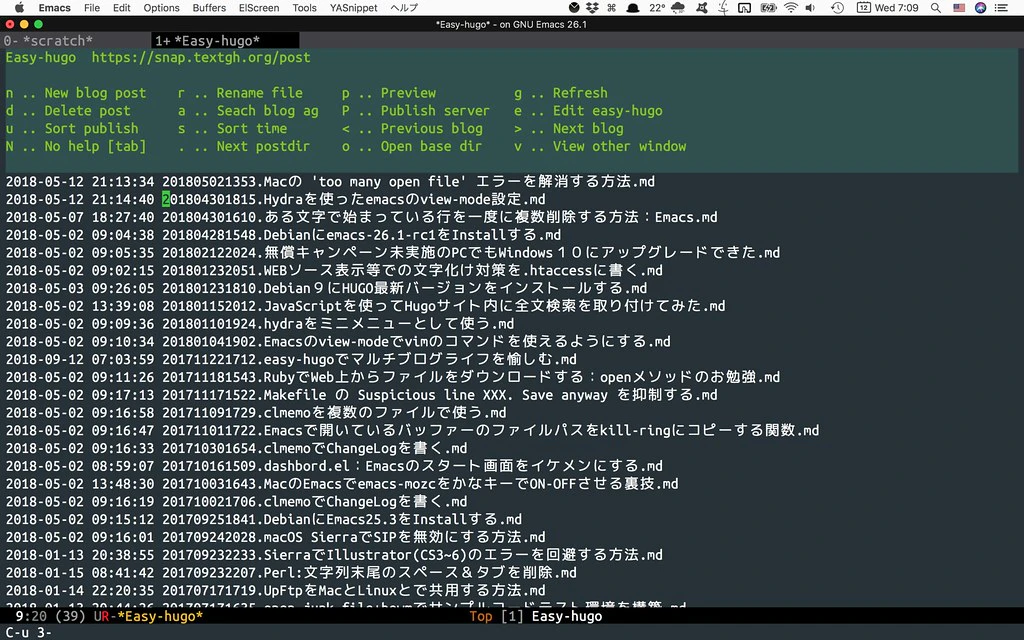Select the 201710161509 dashbord.el post
Screen dimensions: 1024x640
[x=334, y=465]
